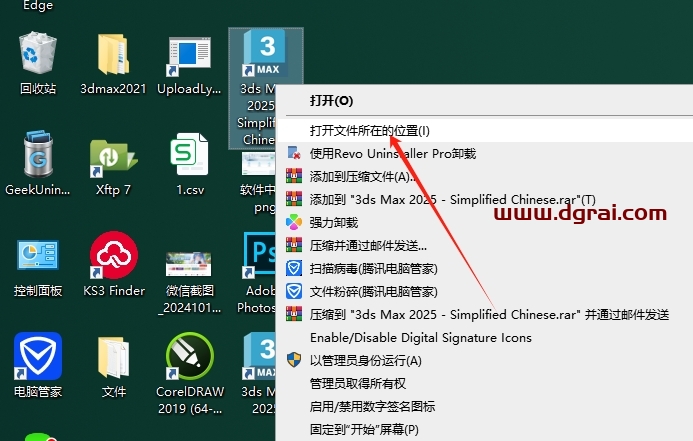Click the UAC shield icon beside 以管理员身份运行
Image resolution: width=693 pixels, height=441 pixels.
coord(294,360)
